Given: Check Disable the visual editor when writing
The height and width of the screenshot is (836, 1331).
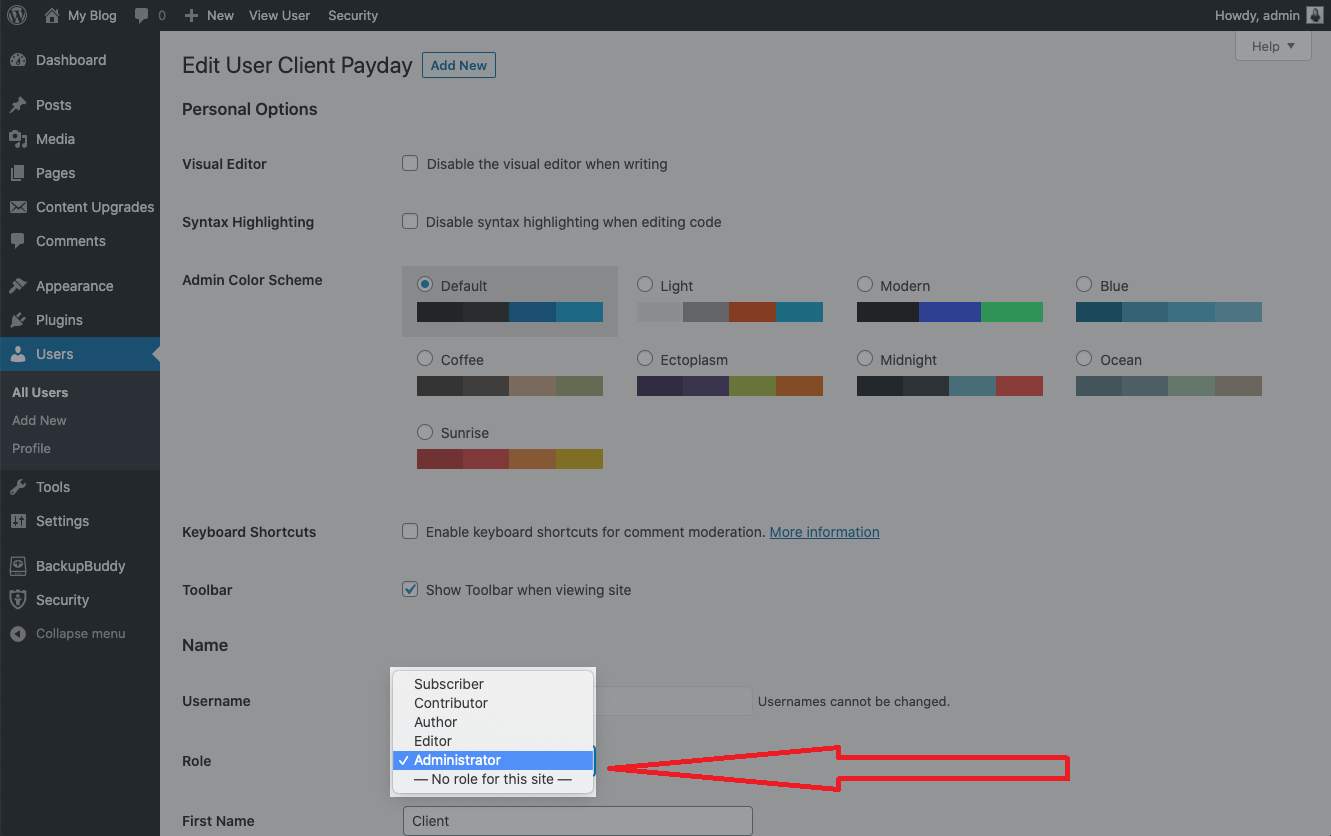Looking at the screenshot, I should 410,163.
